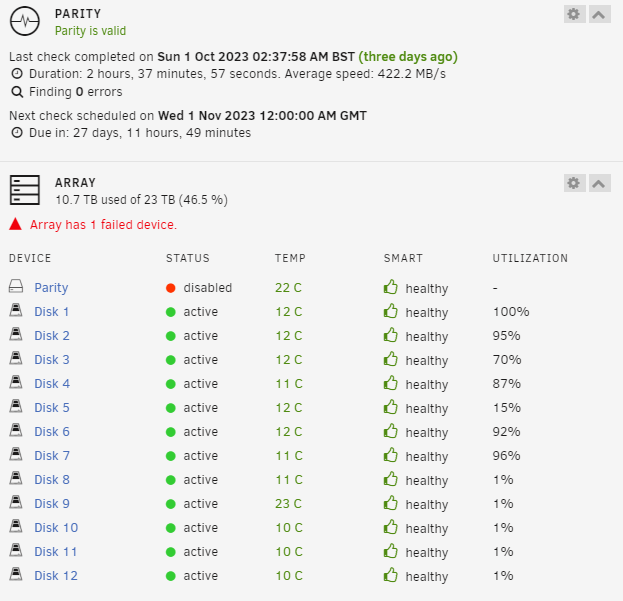Click the "(three days ago)" text

(x=408, y=57)
